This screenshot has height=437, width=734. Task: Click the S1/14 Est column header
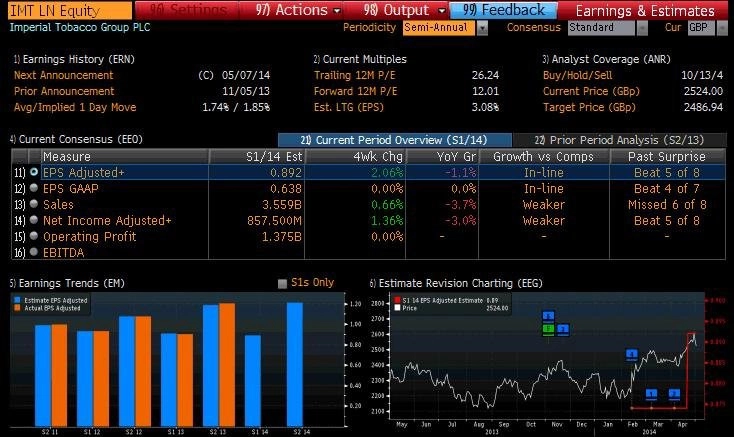257,156
